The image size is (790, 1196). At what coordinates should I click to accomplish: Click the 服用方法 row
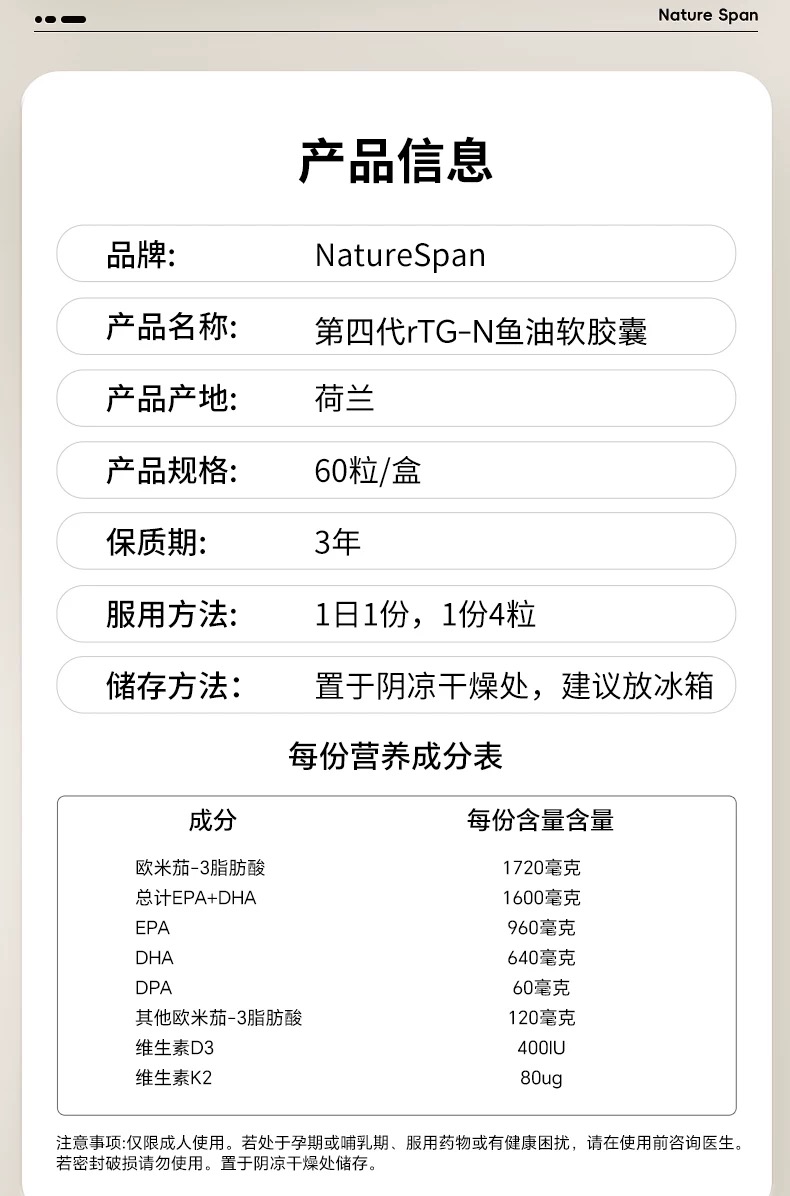(x=396, y=614)
